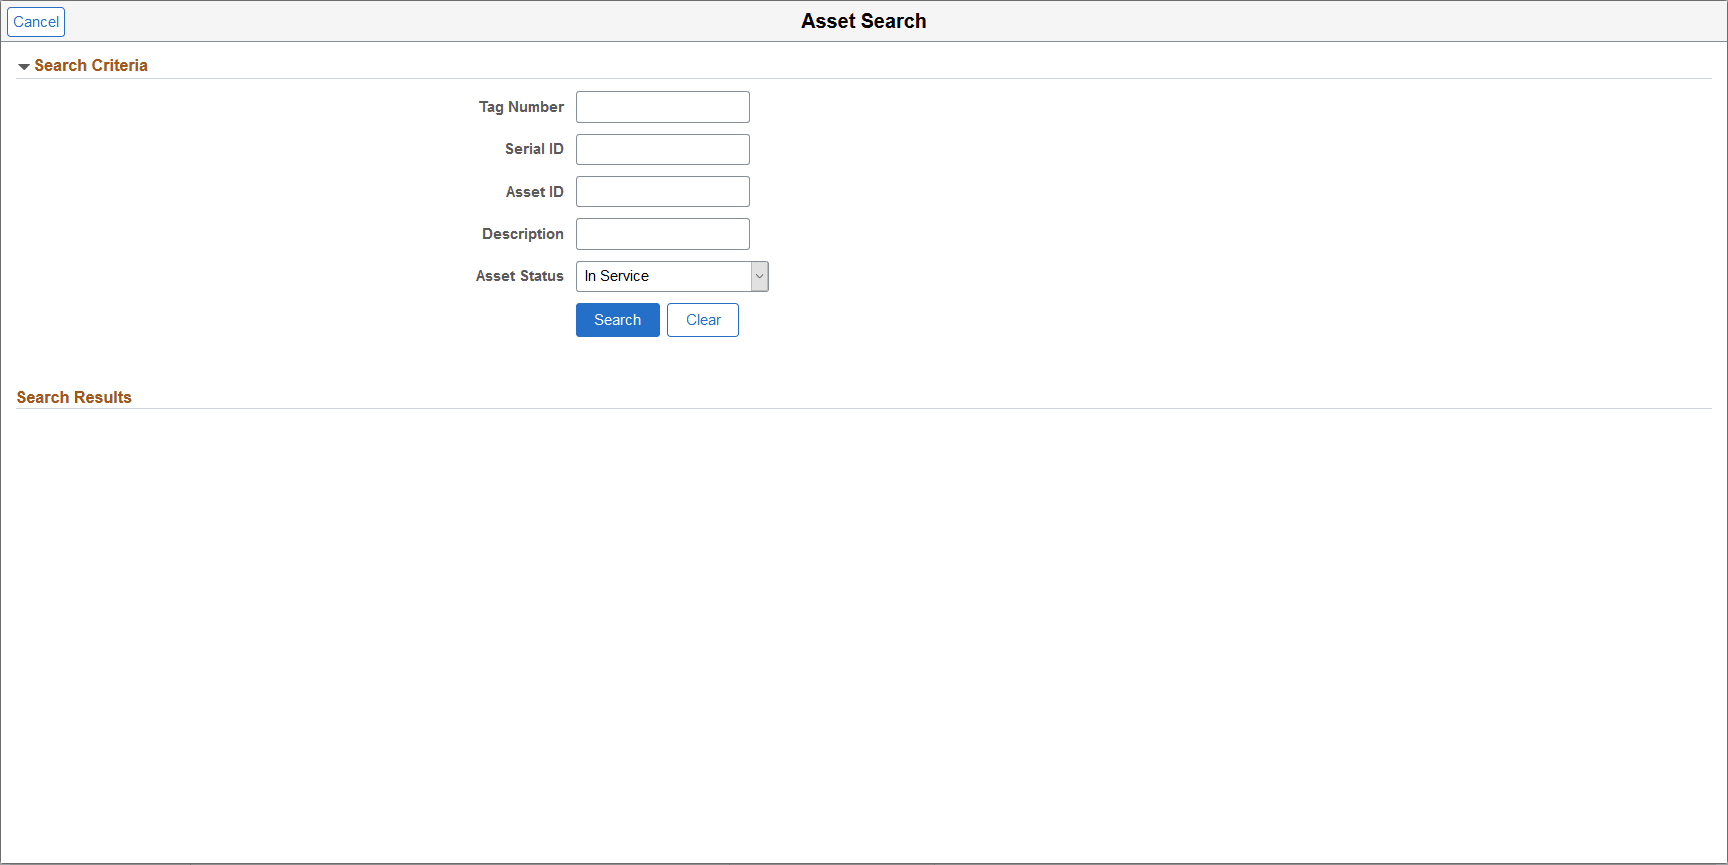Focus the Serial ID input field
The height and width of the screenshot is (865, 1728).
[x=663, y=149]
